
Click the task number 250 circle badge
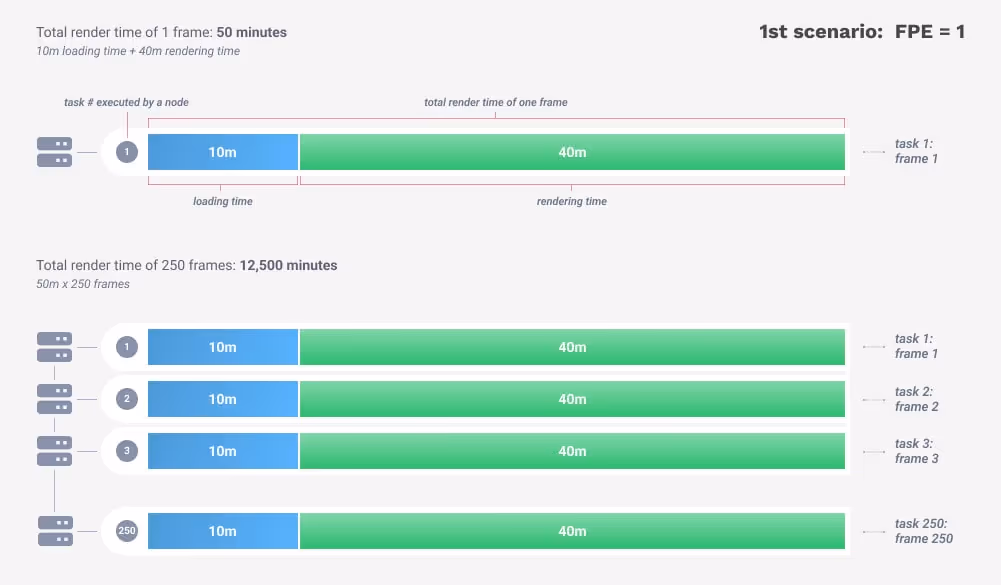127,531
